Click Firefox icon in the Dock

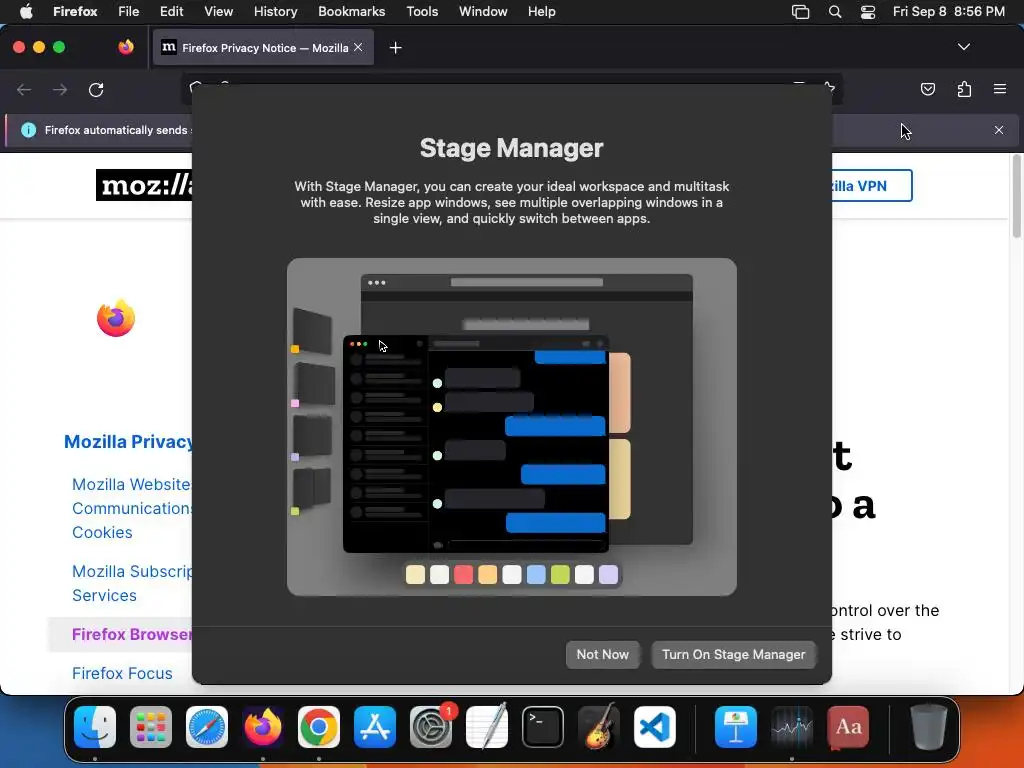(263, 727)
